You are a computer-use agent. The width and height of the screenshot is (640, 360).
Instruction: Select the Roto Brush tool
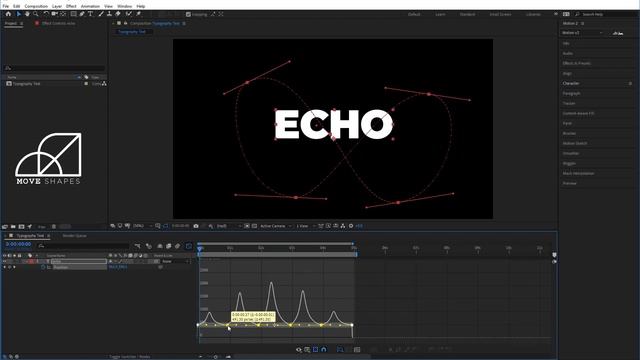click(129, 14)
